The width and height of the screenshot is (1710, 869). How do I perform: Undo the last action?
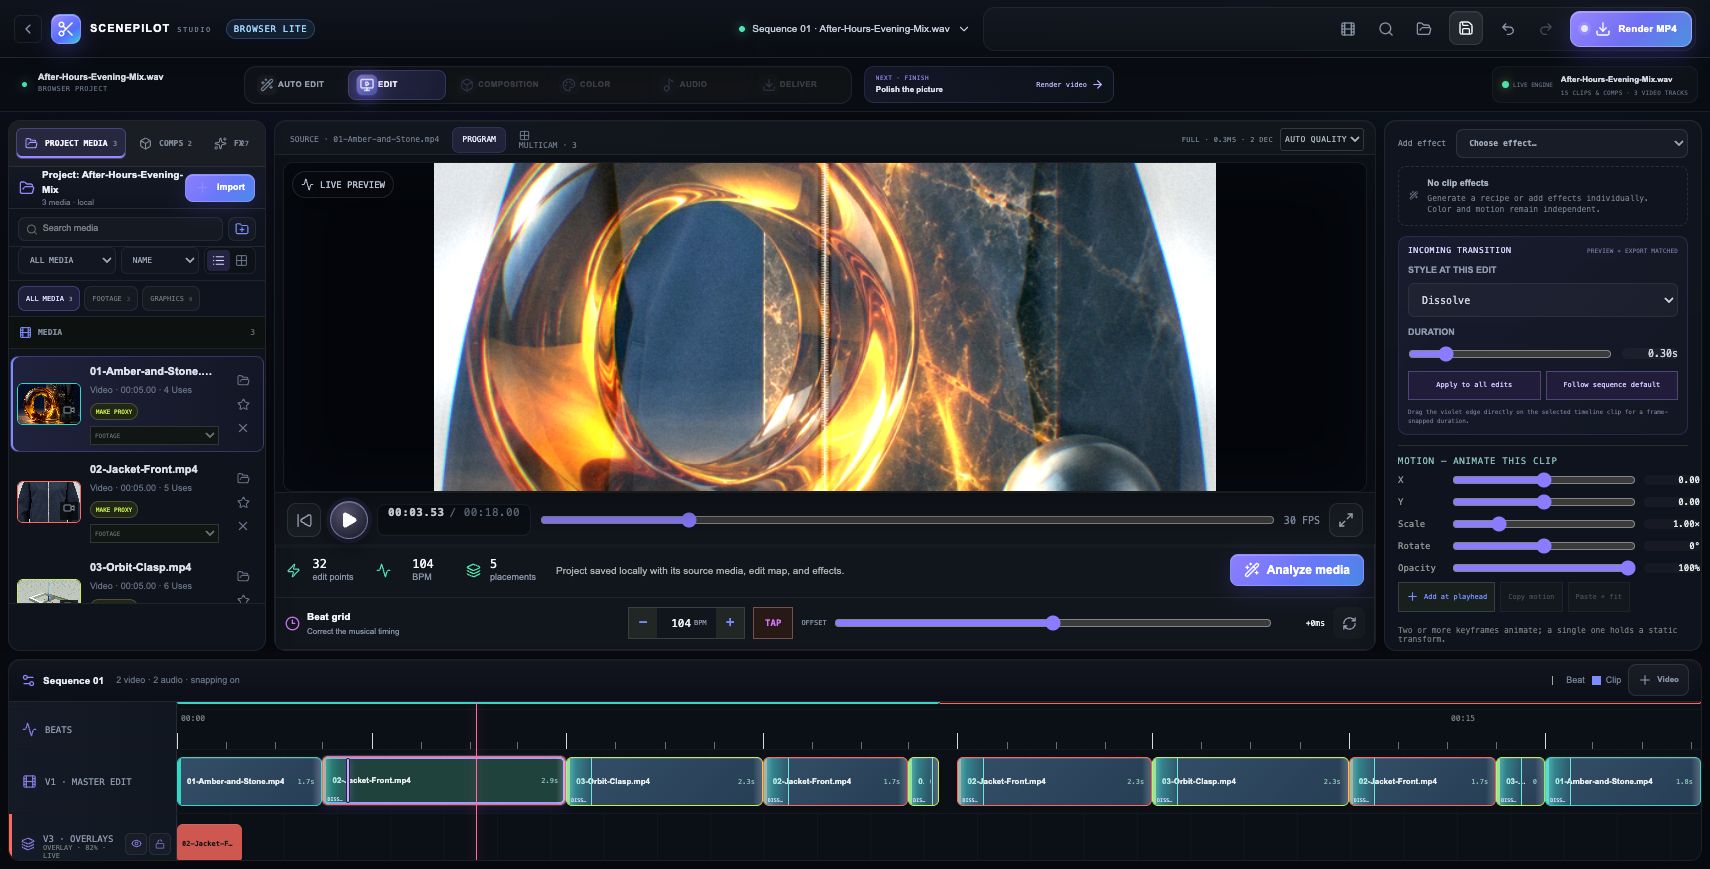(x=1508, y=29)
